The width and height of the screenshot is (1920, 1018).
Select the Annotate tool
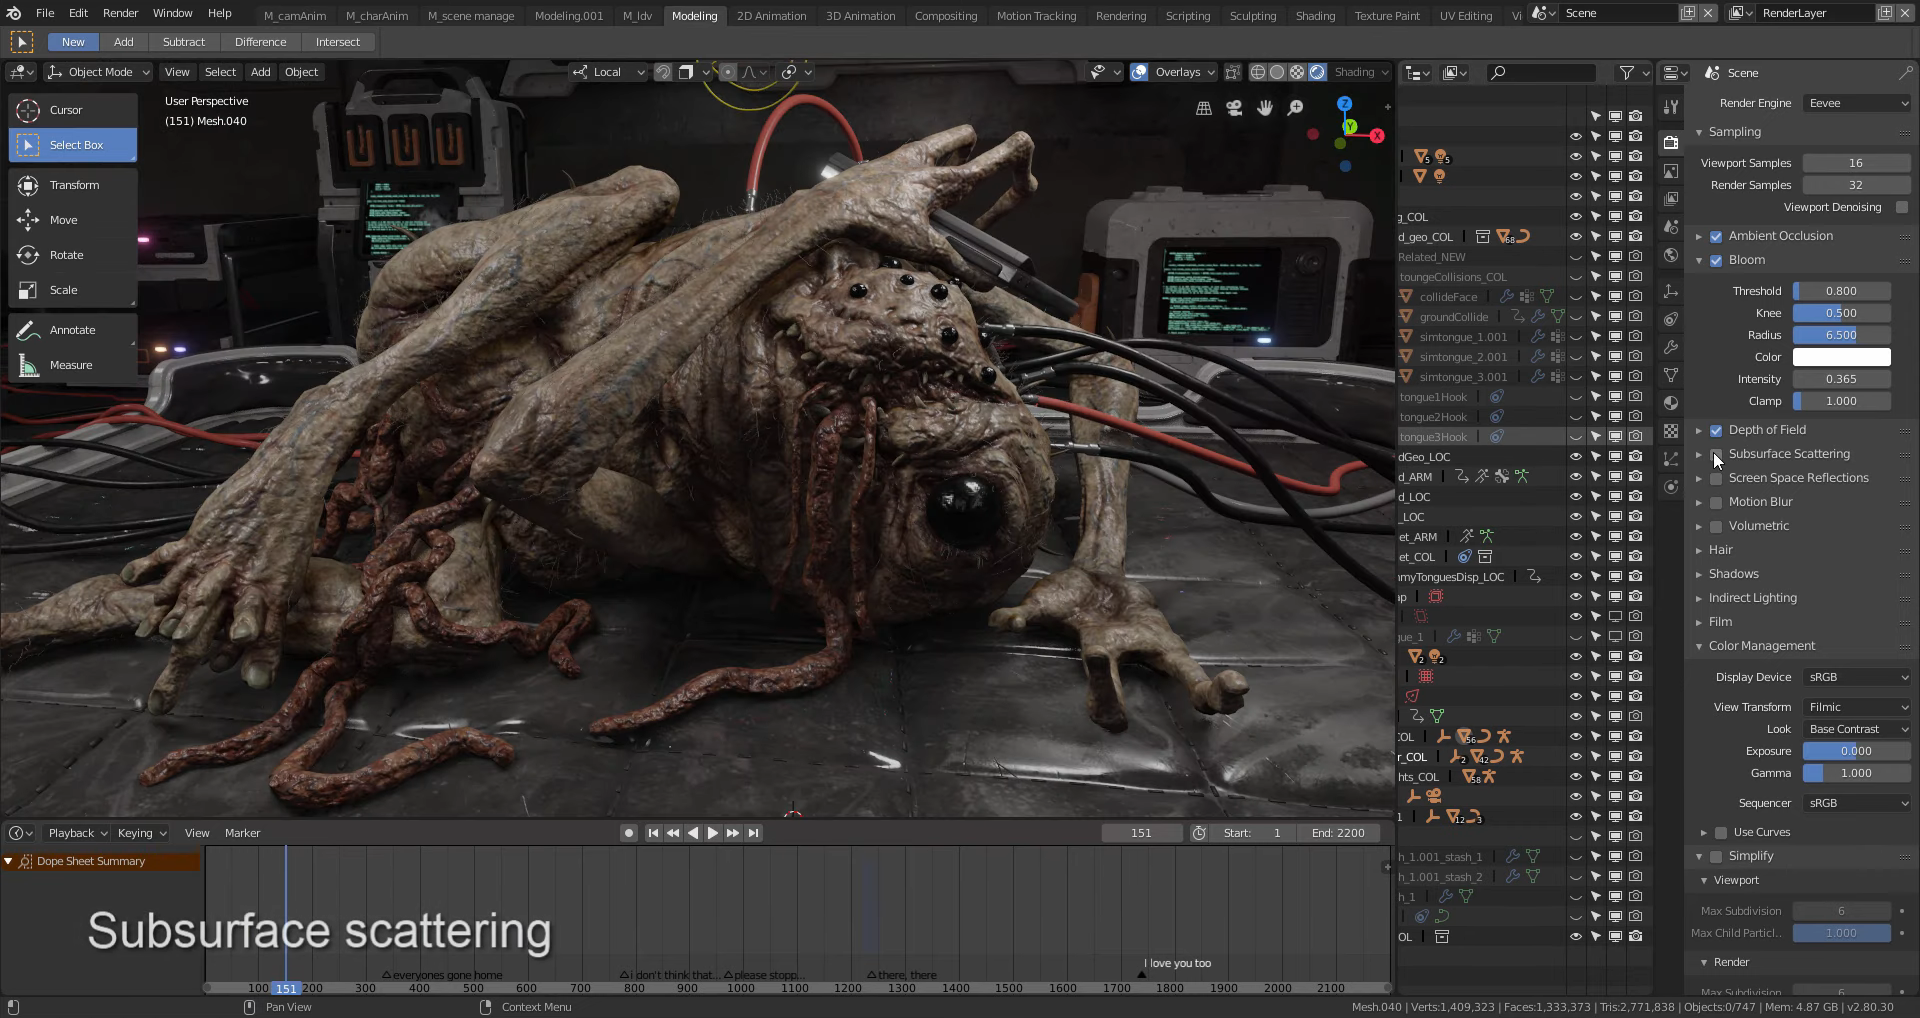[x=72, y=330]
